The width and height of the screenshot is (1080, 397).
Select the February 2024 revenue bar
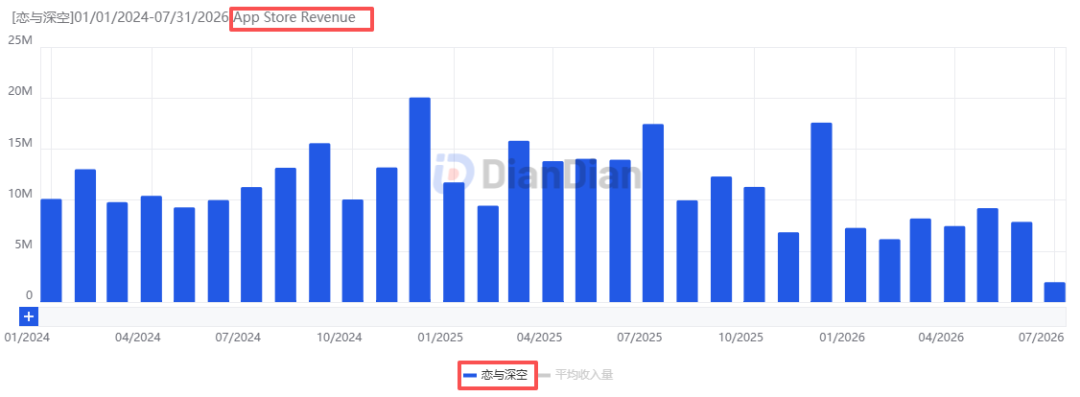tap(85, 236)
